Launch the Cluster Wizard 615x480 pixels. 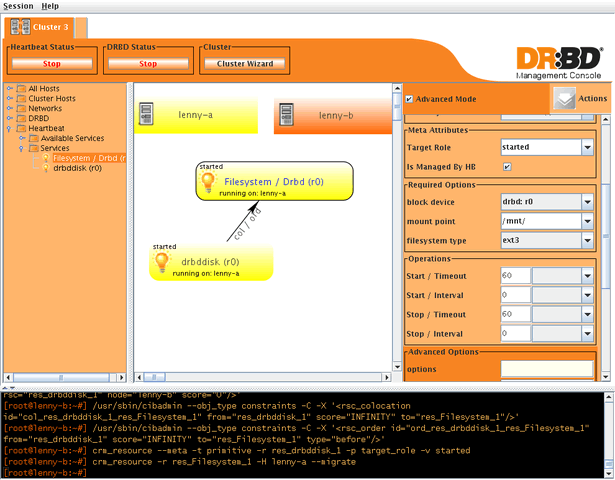(245, 64)
